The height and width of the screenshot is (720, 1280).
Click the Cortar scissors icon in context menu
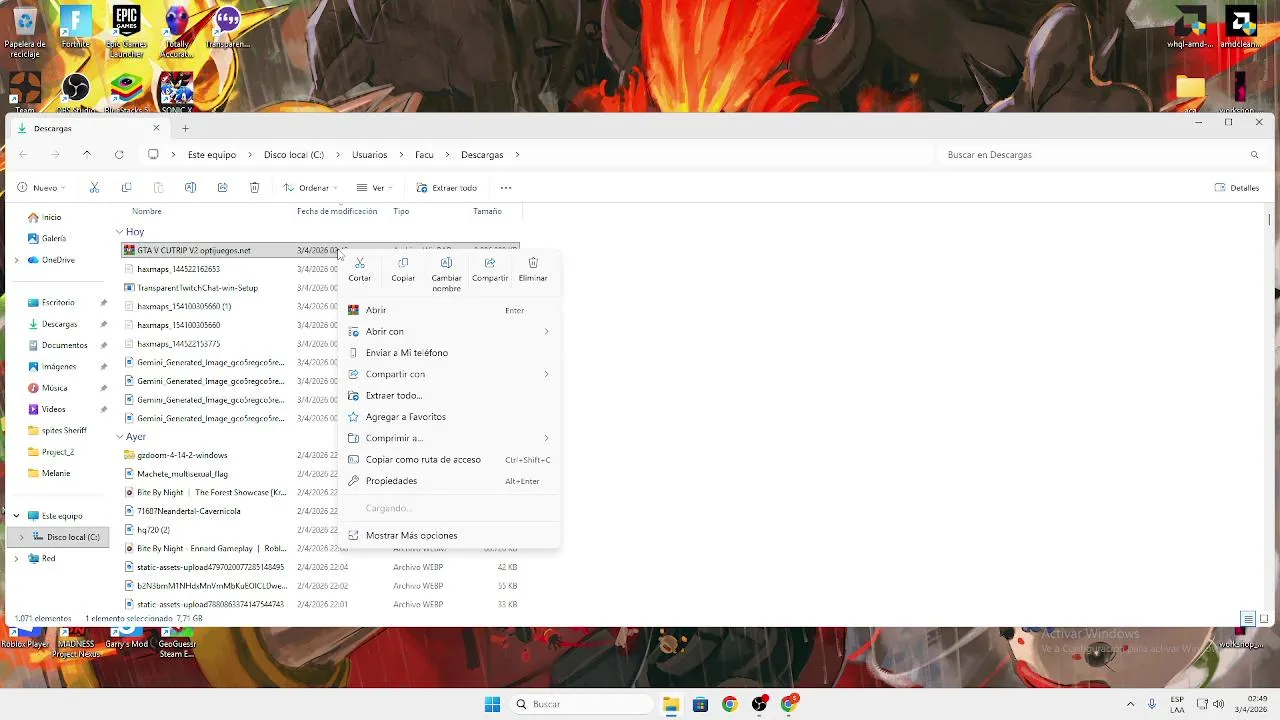point(360,263)
